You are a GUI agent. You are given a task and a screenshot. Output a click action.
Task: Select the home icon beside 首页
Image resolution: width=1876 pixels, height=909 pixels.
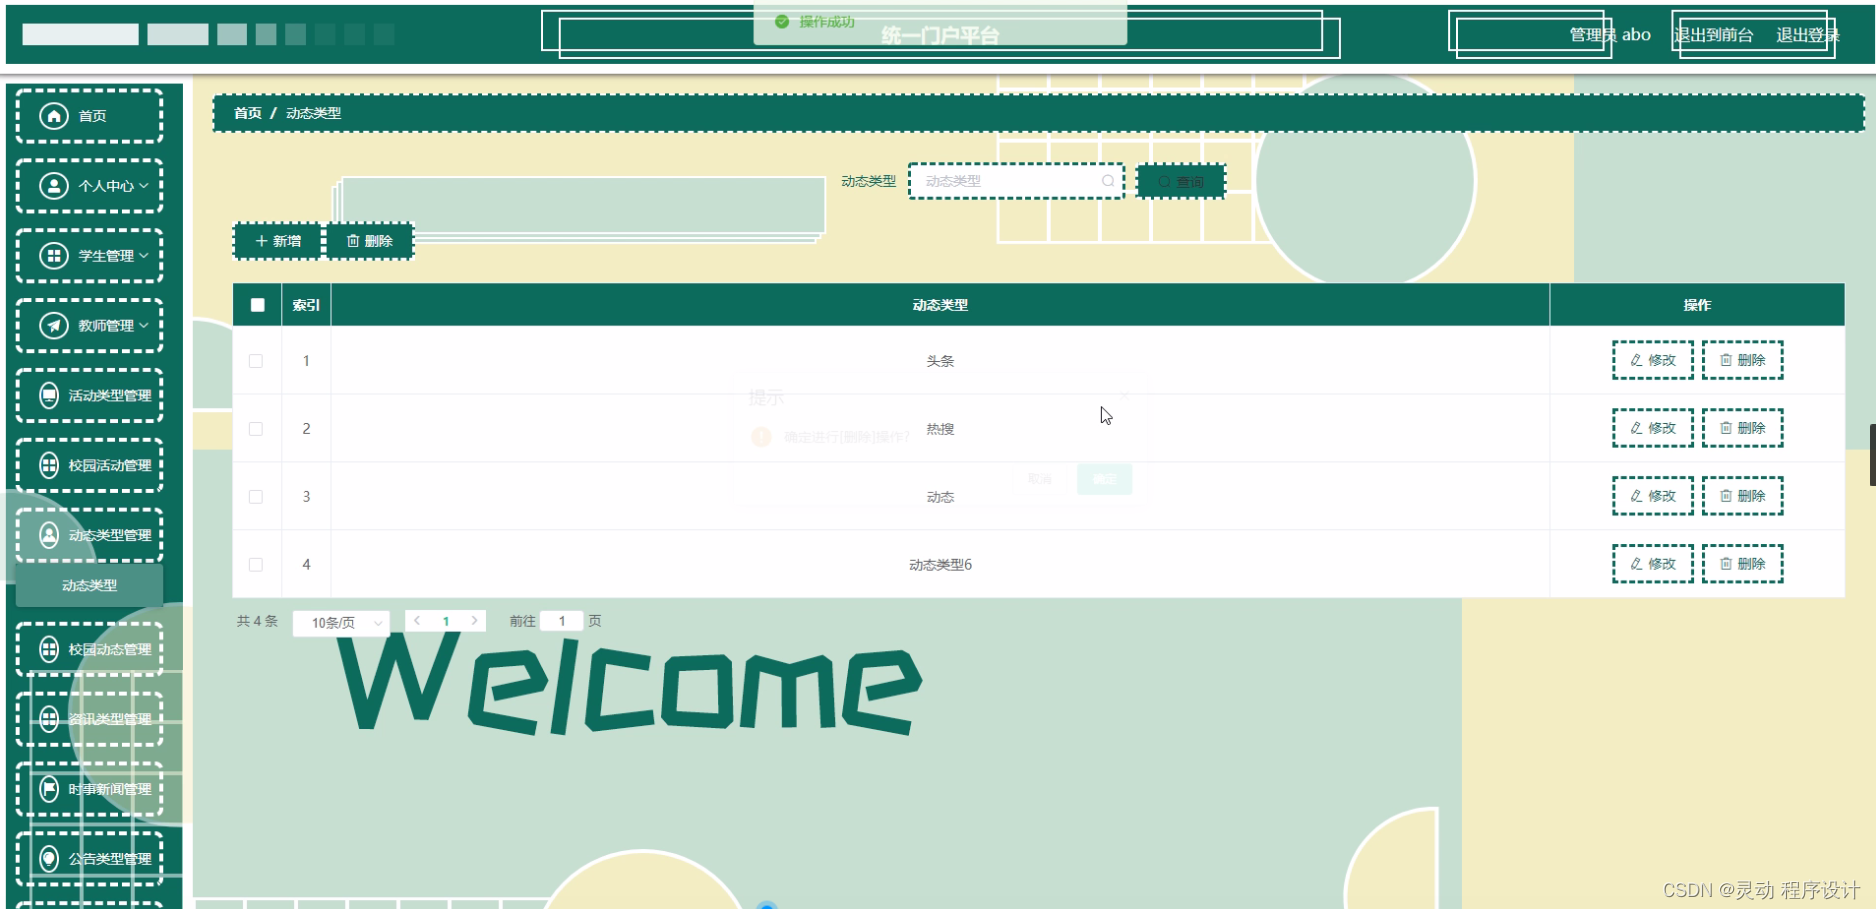pos(54,115)
